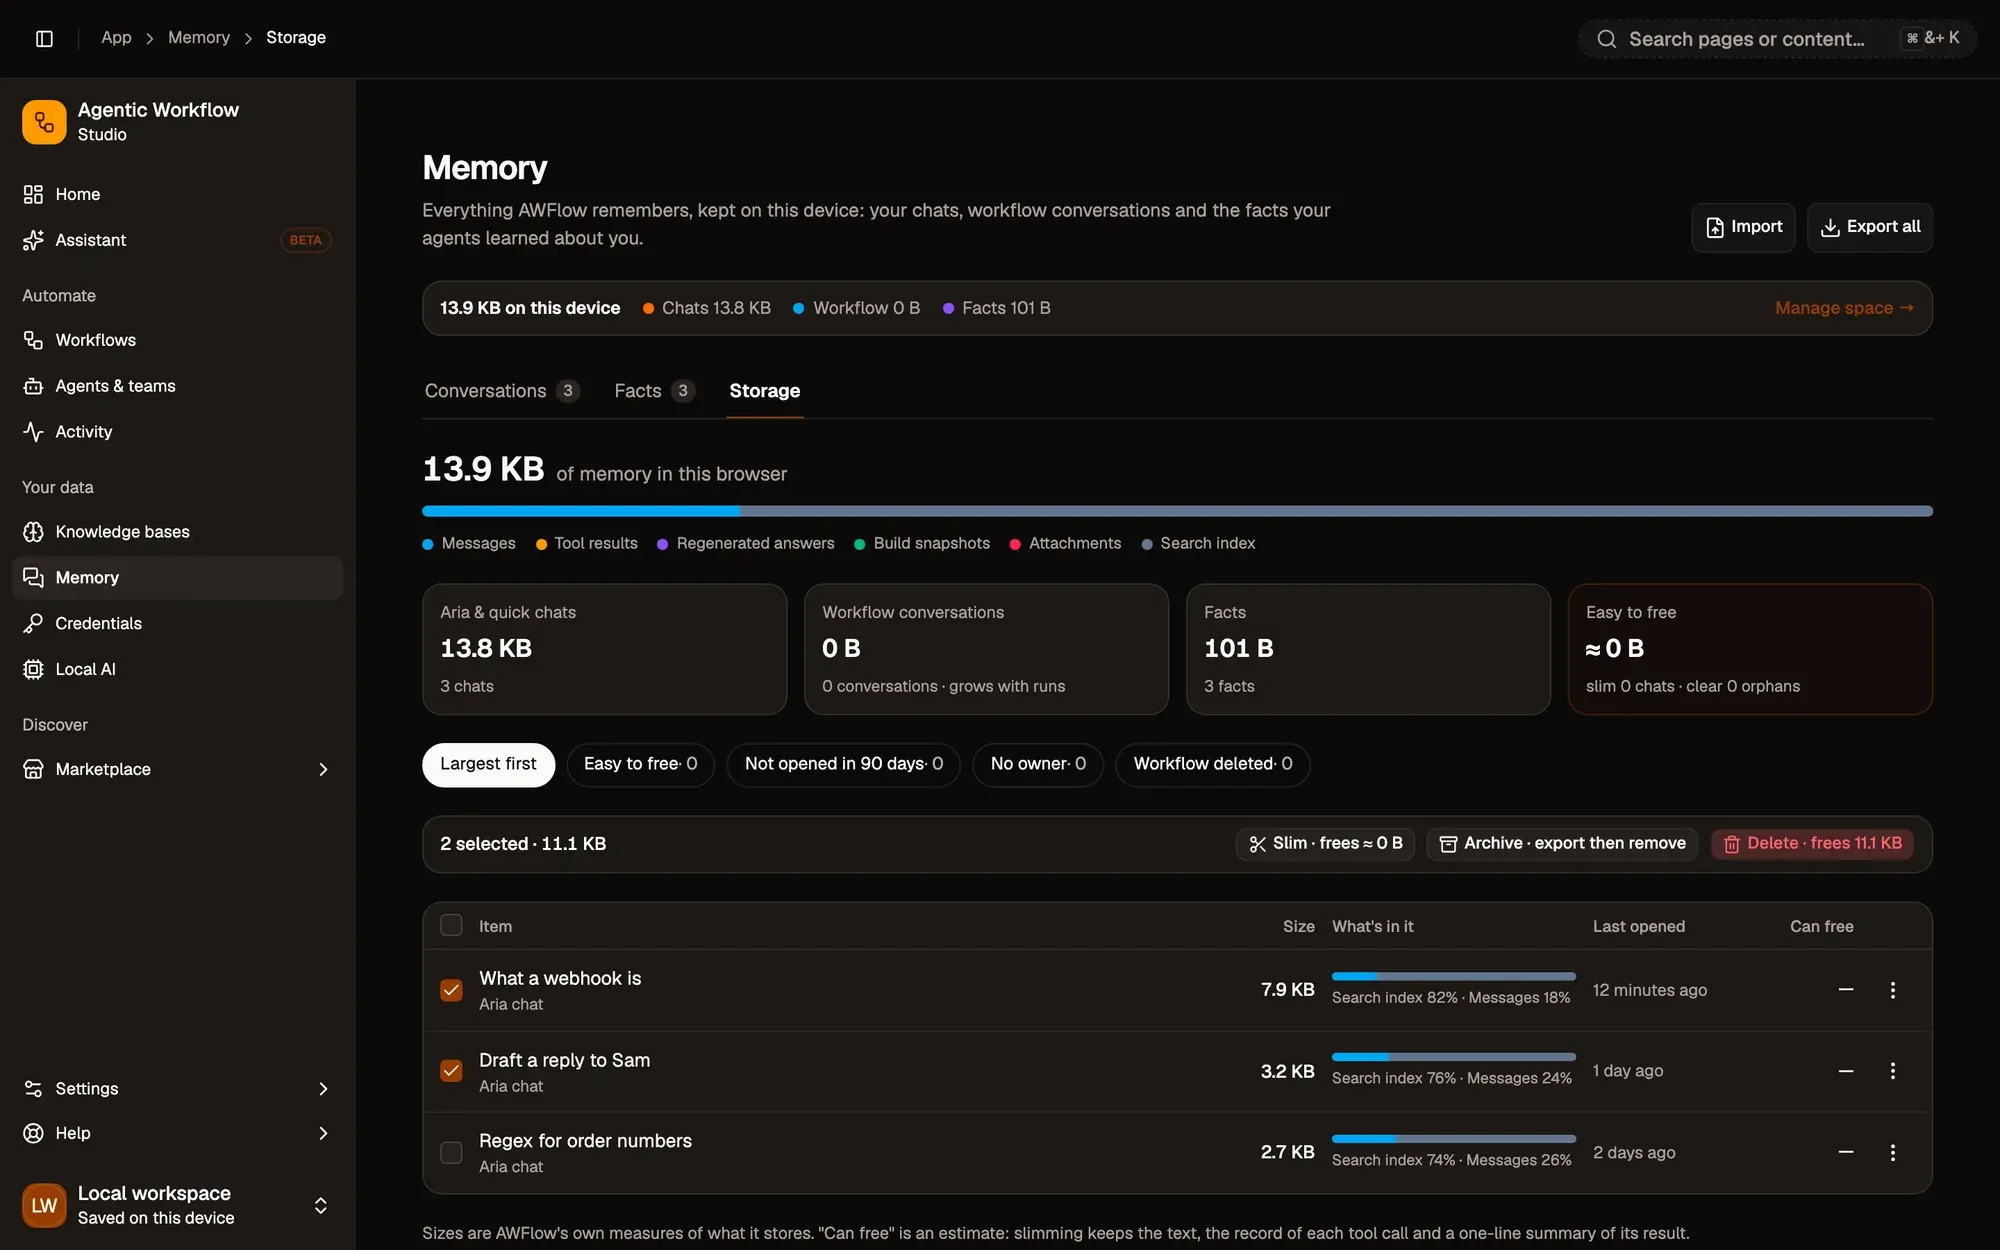Sort by the Size column header
The height and width of the screenshot is (1250, 2000).
pyautogui.click(x=1298, y=927)
